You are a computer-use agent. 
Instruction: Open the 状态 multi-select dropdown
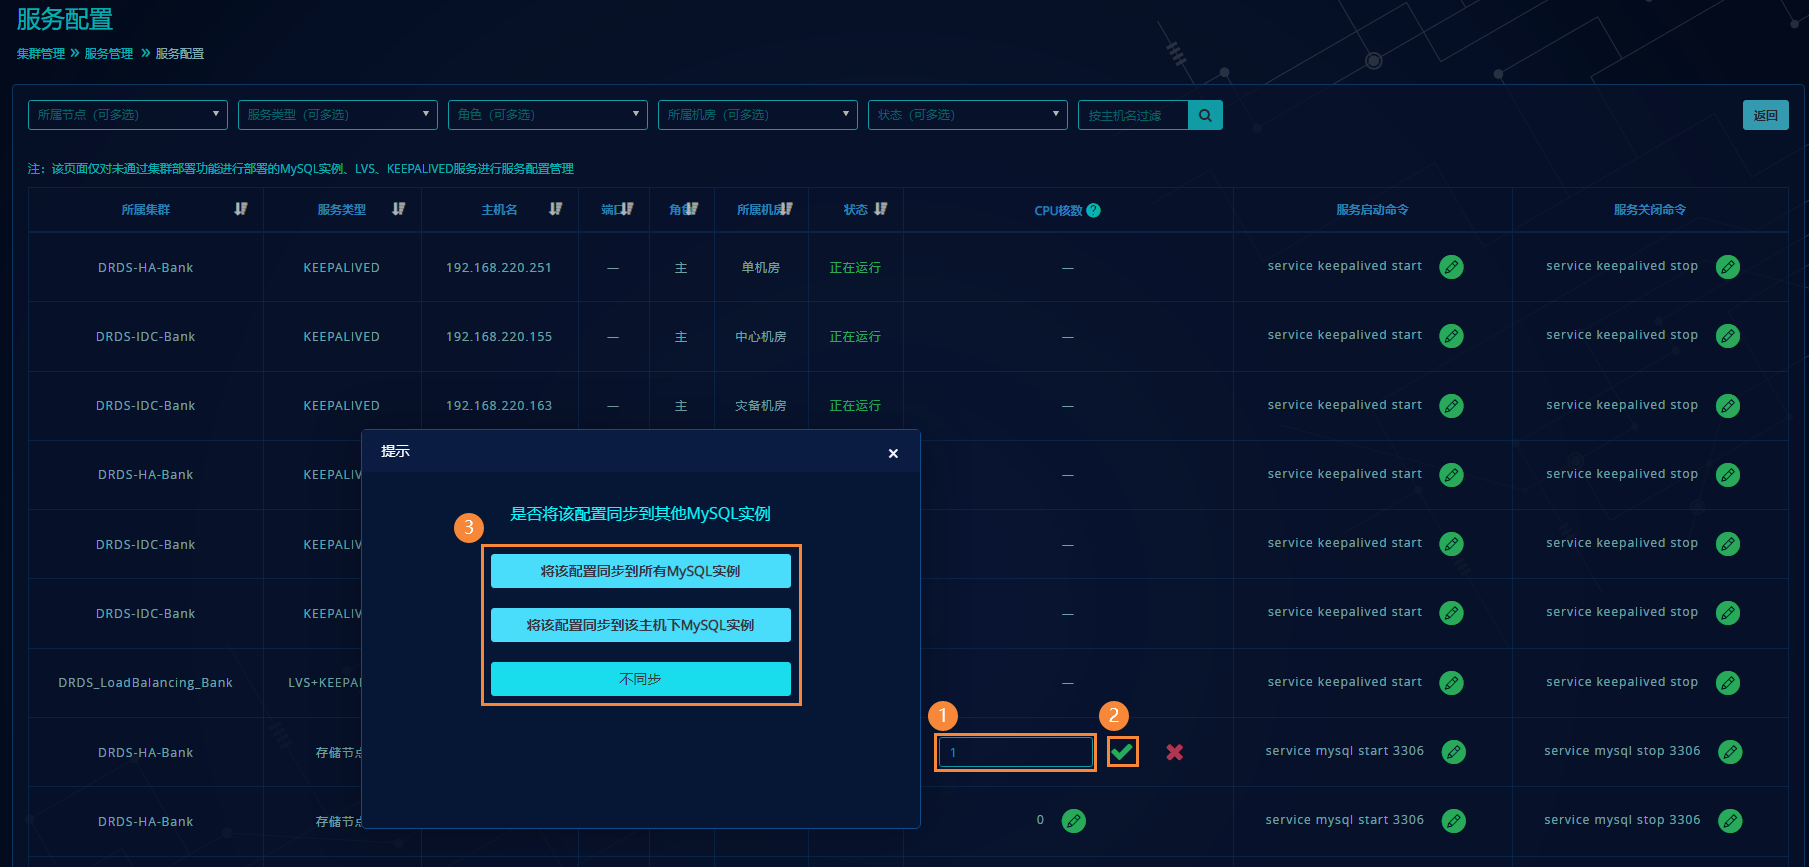coord(968,115)
